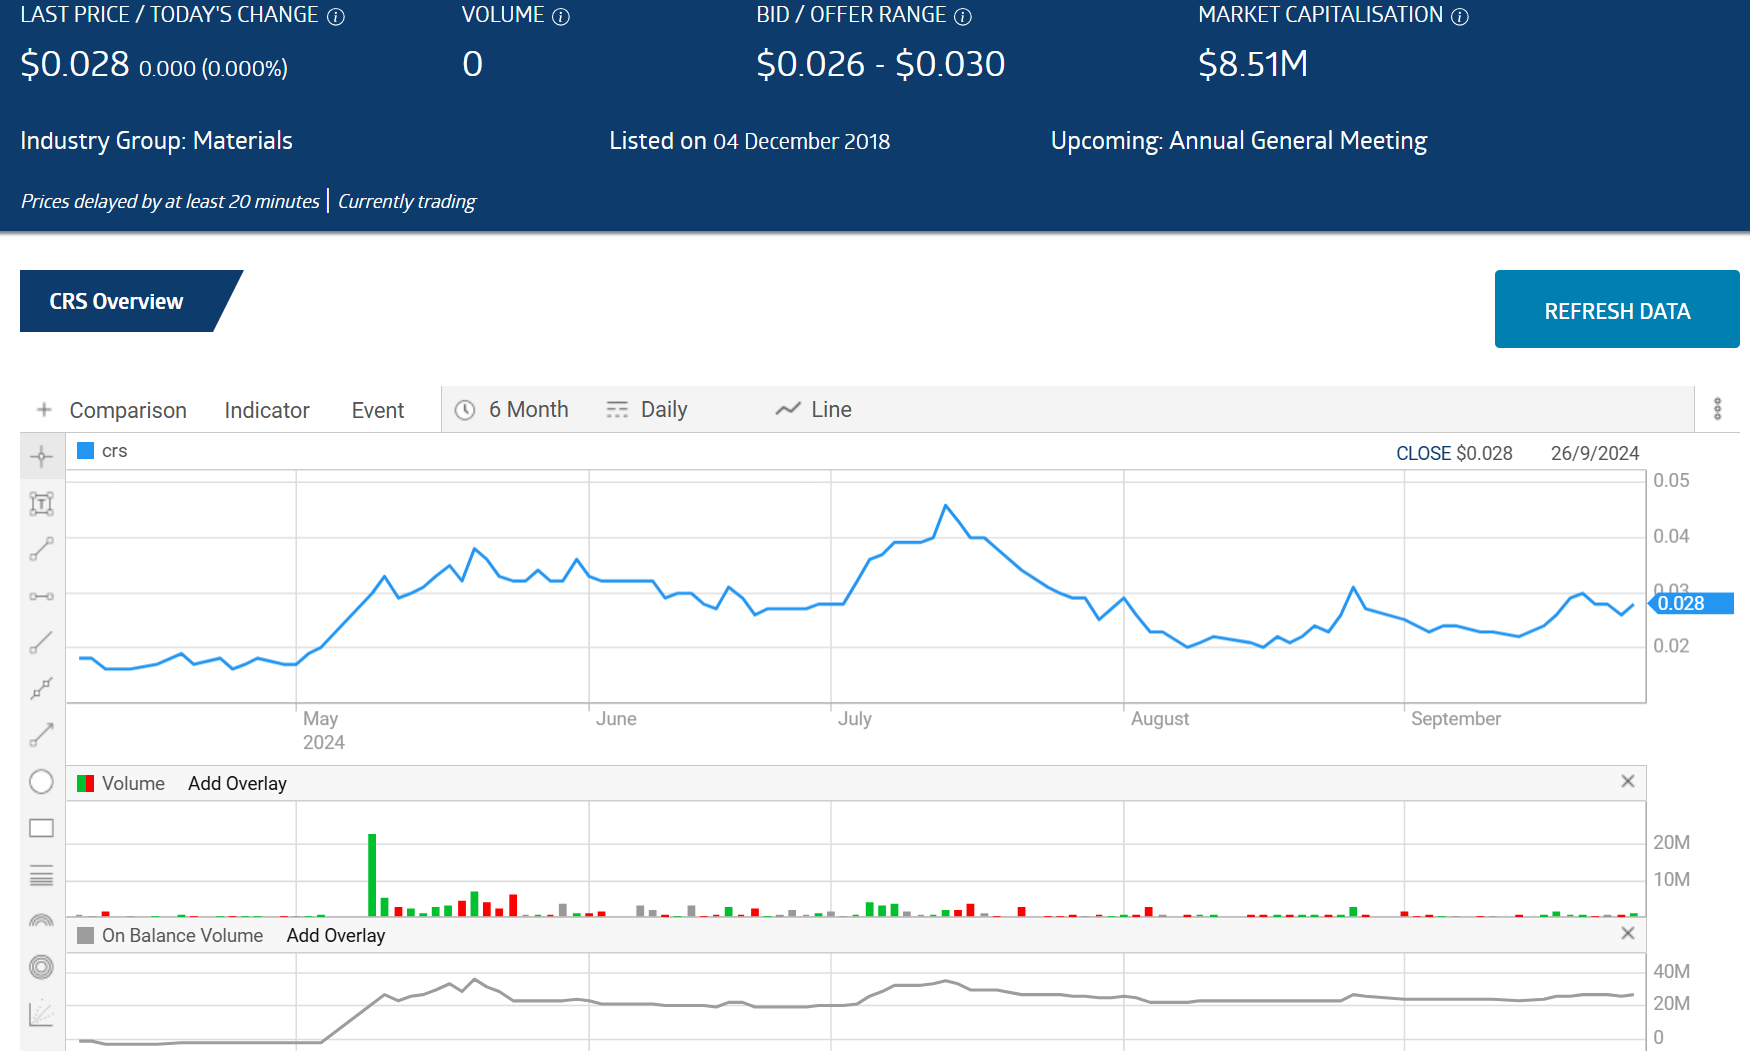Select the Fibonacci arcs tool
Viewport: 1750px width, 1051px height.
pos(41,920)
